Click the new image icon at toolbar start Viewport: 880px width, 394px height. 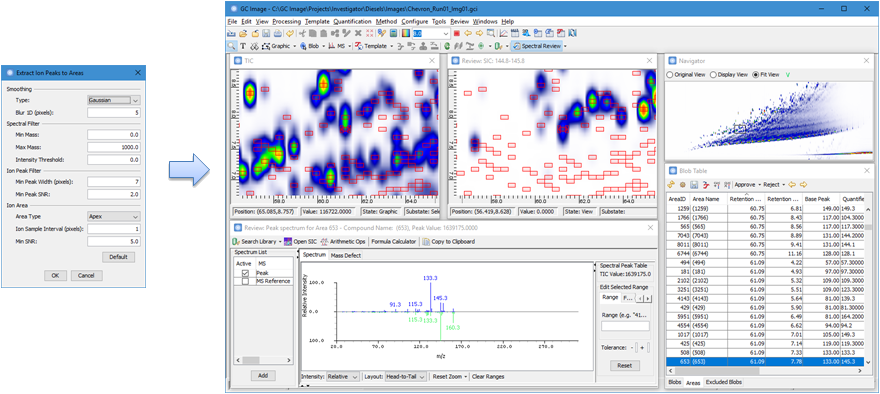[231, 34]
